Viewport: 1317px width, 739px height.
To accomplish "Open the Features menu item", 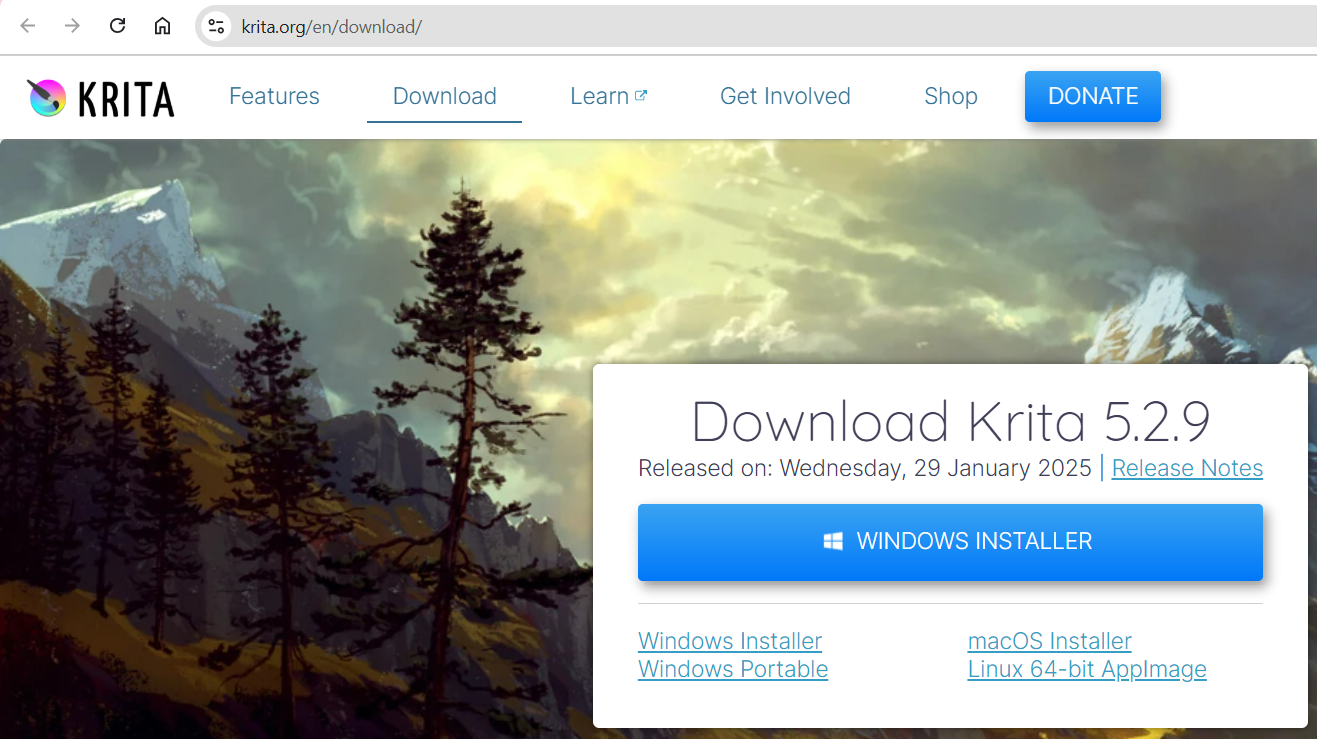I will coord(274,96).
